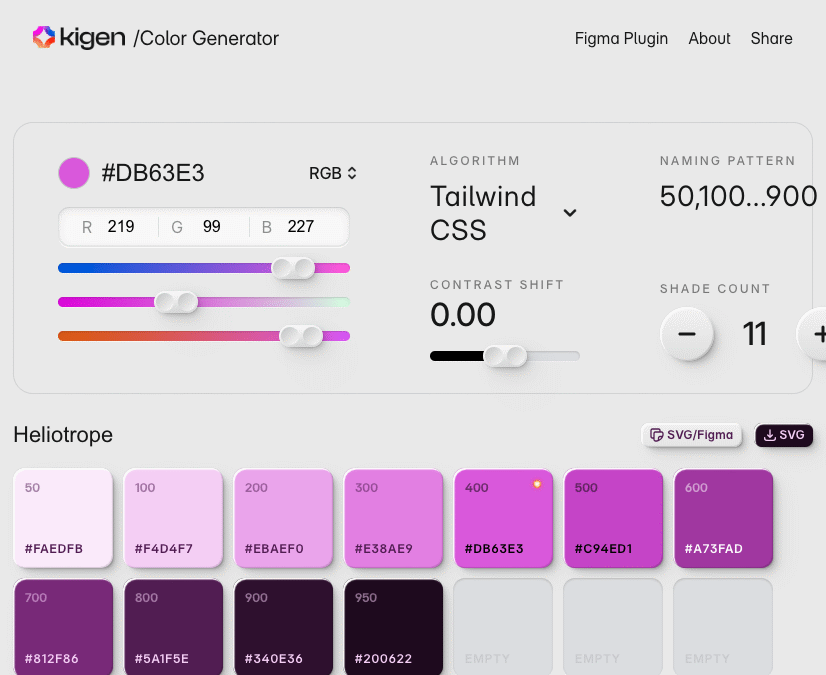Select the 900 shade #340E36 swatch
Screen dimensions: 826x675
[x=283, y=627]
